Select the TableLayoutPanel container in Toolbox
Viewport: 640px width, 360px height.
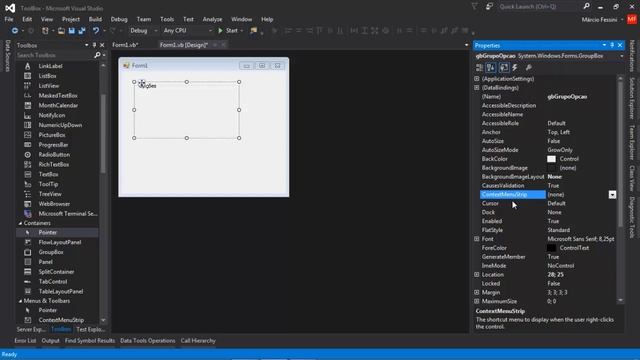(60, 291)
